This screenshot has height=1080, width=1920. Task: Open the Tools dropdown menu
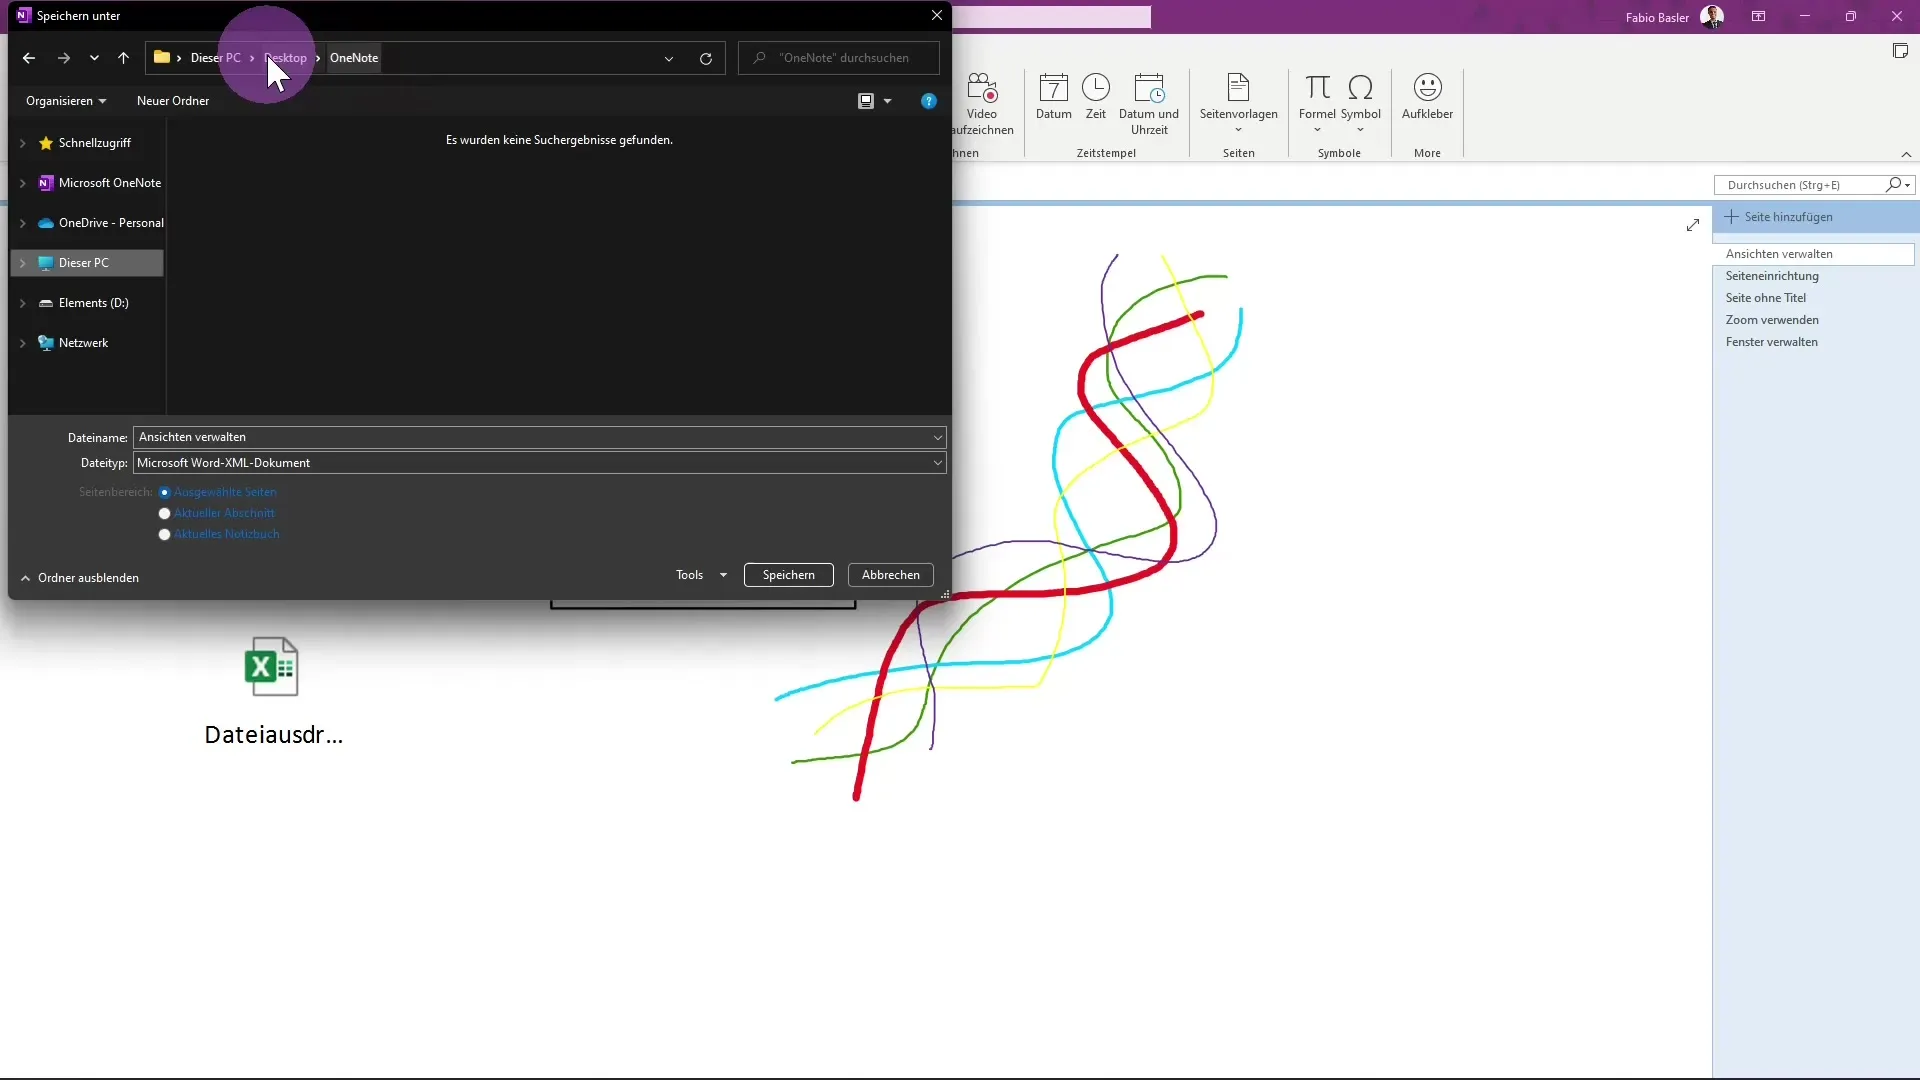point(701,575)
